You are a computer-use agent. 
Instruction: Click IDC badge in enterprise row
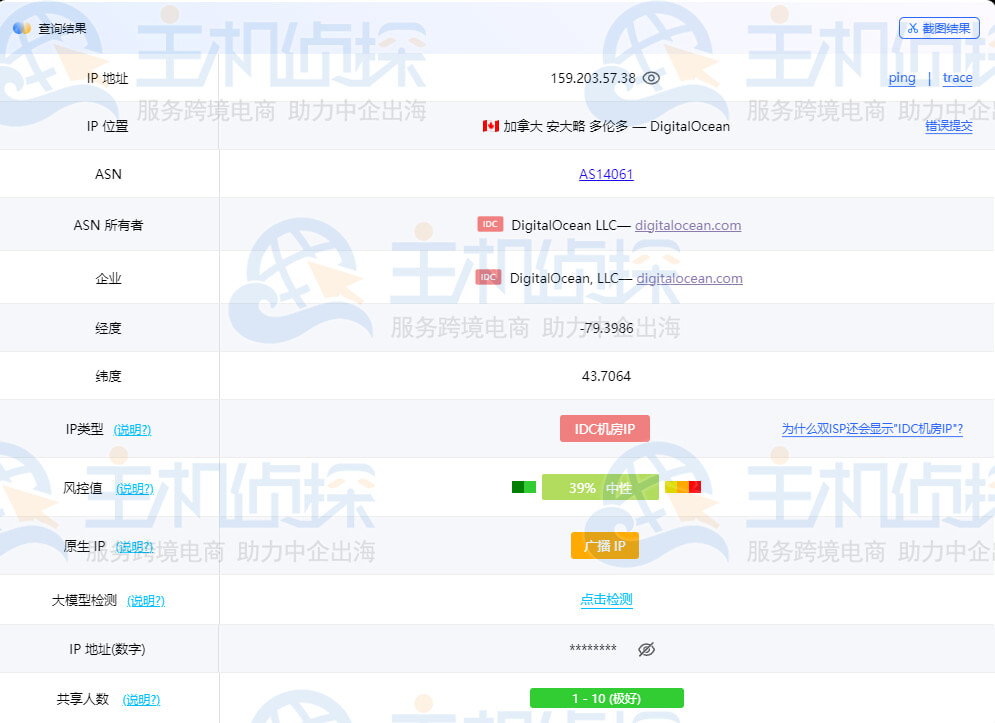coord(488,278)
